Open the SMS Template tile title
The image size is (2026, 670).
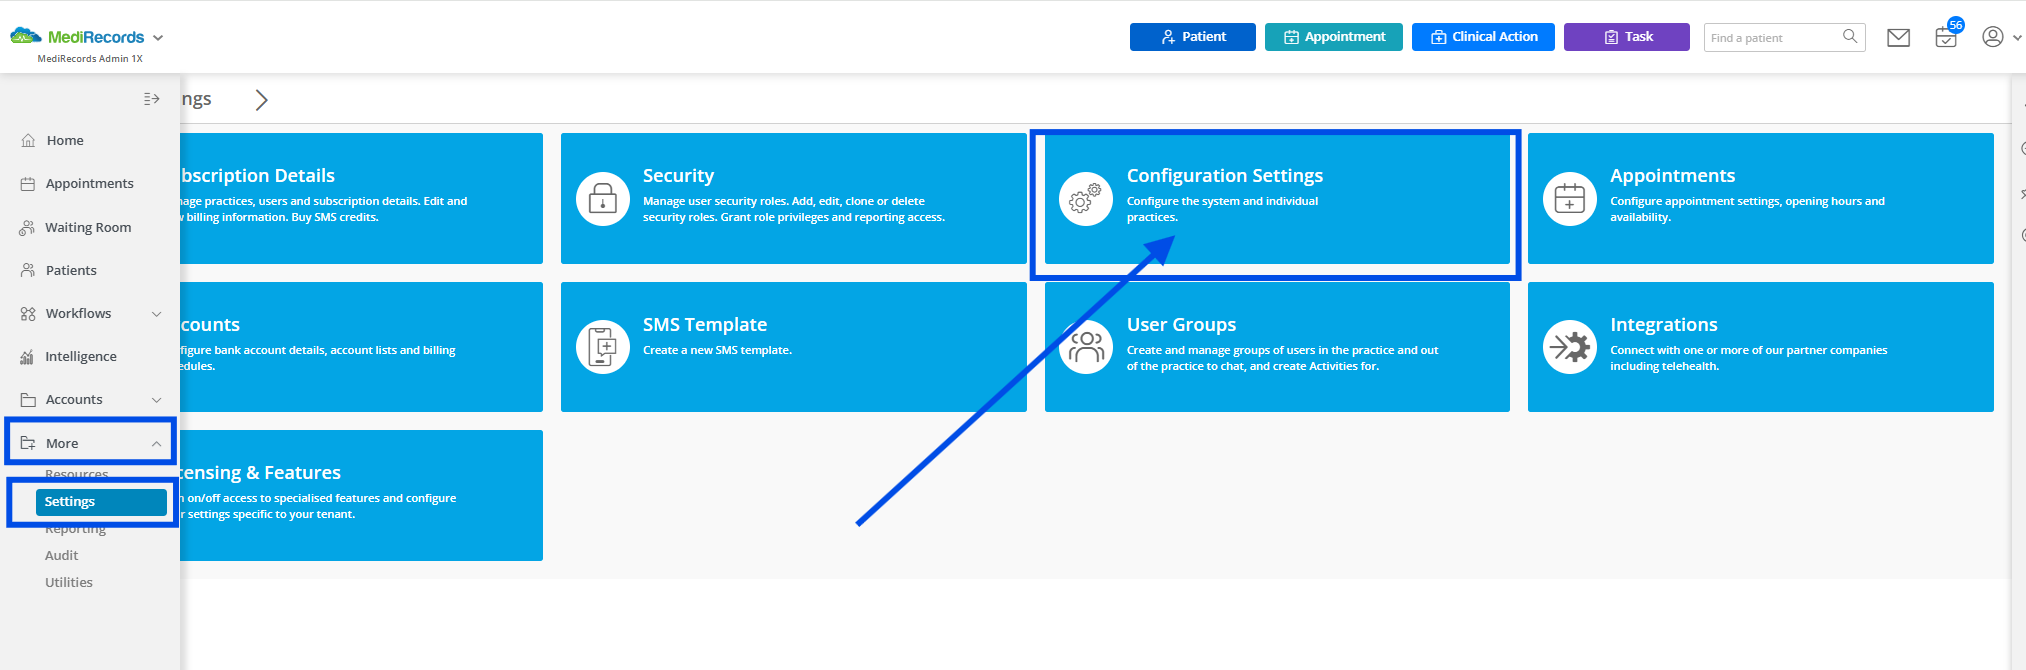[x=705, y=325]
